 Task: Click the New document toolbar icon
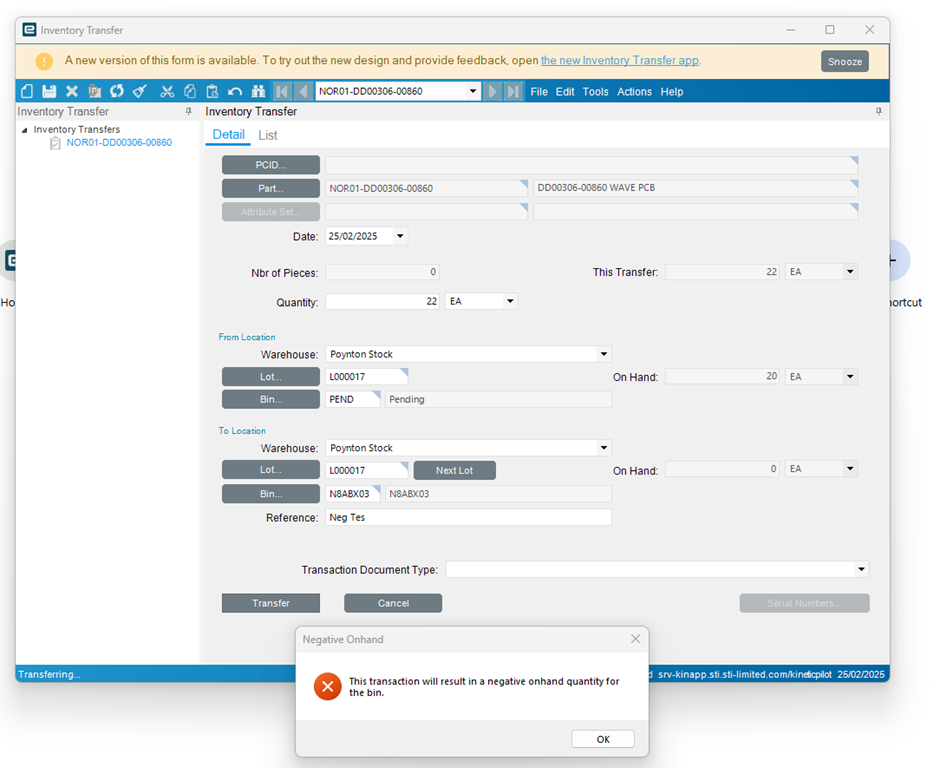(x=27, y=91)
